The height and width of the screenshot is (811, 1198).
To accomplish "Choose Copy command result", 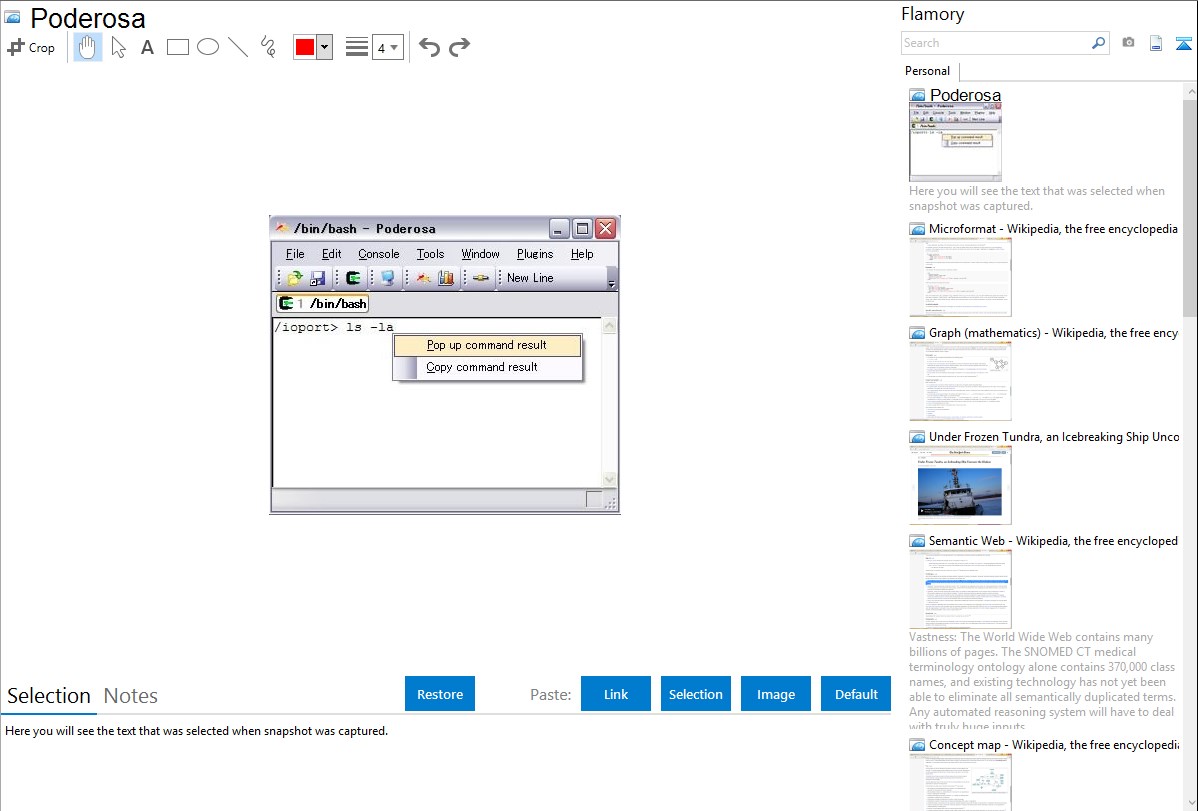I will (x=487, y=367).
